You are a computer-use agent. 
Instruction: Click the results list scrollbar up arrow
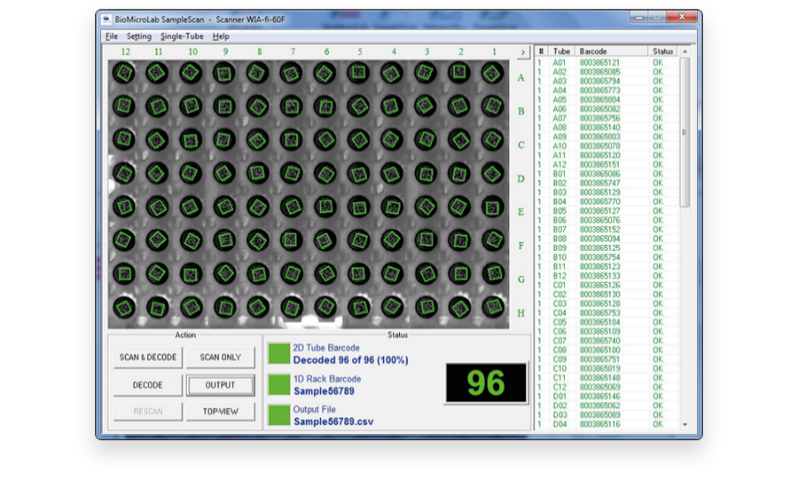685,52
